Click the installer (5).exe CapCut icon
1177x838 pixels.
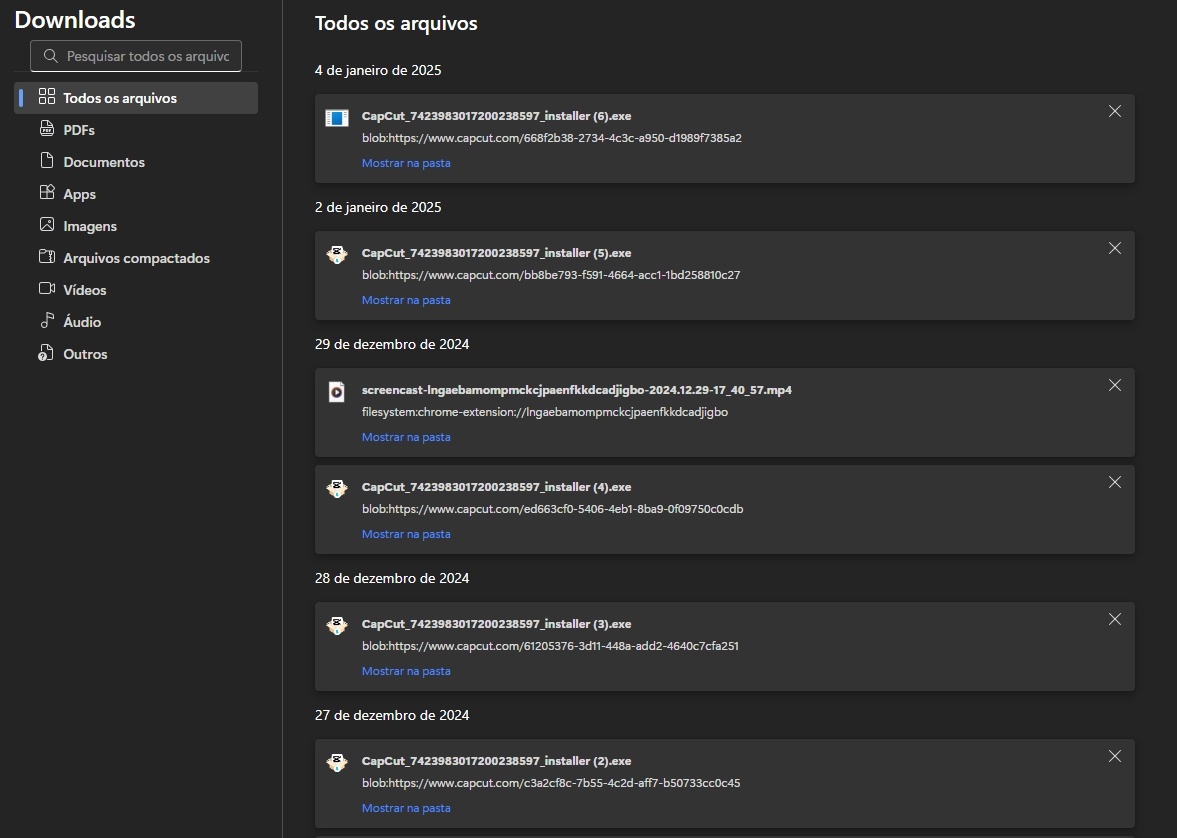click(x=337, y=255)
